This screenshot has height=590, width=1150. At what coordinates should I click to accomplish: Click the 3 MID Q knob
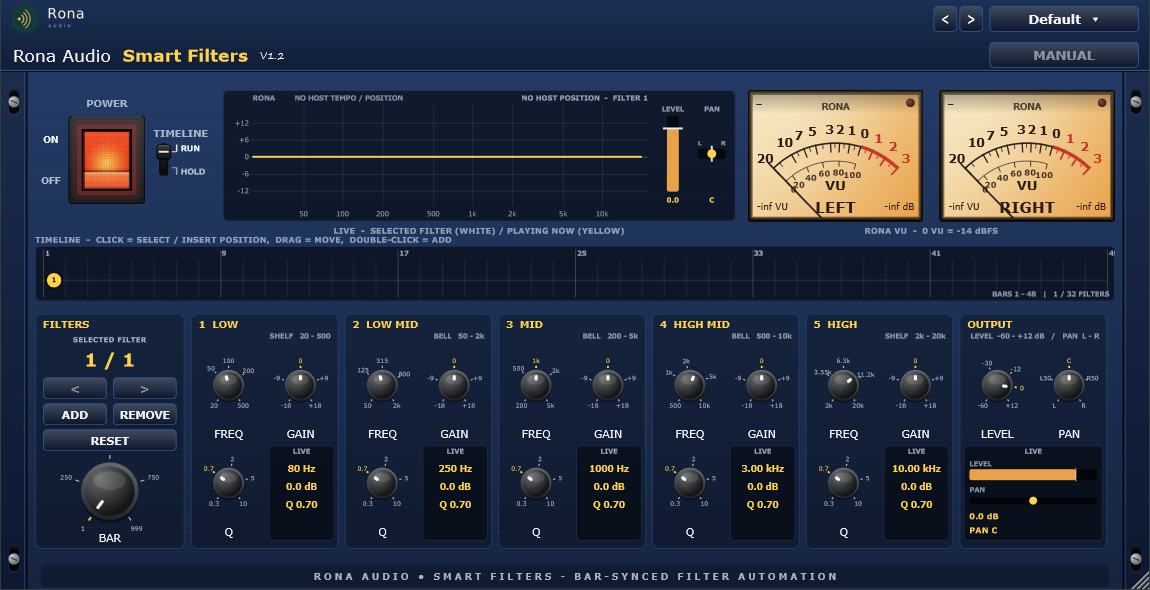coord(536,484)
